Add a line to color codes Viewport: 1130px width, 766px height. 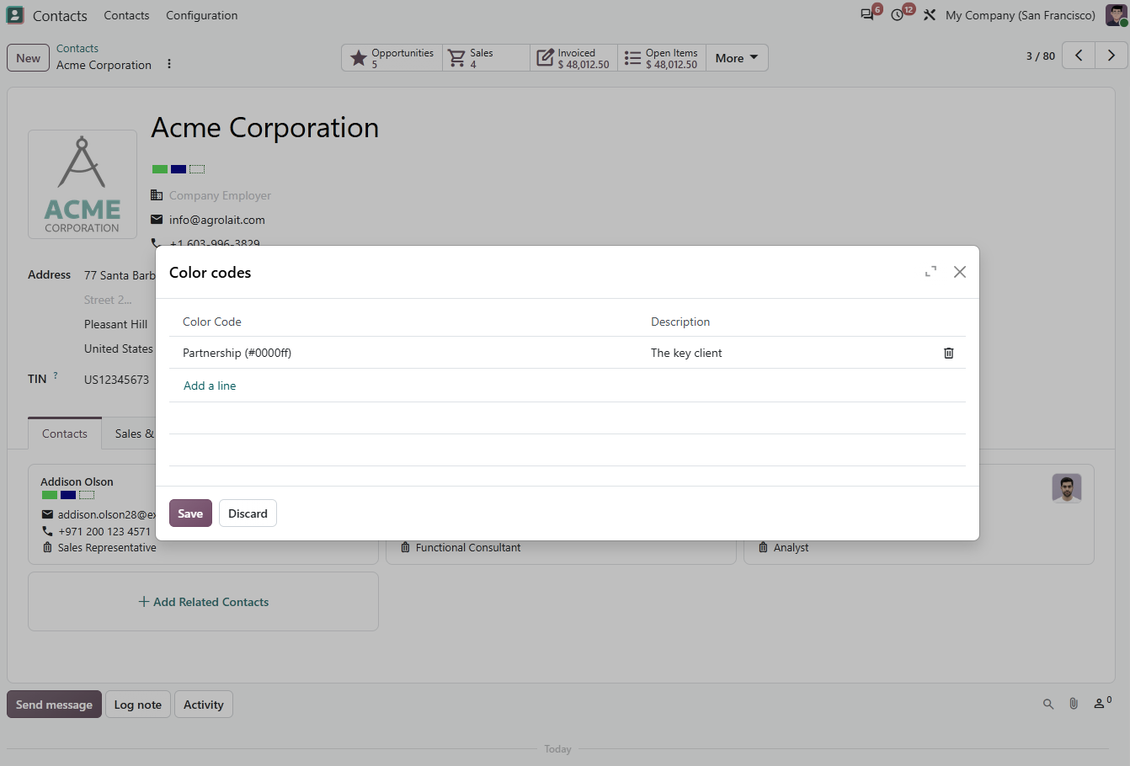pyautogui.click(x=210, y=386)
